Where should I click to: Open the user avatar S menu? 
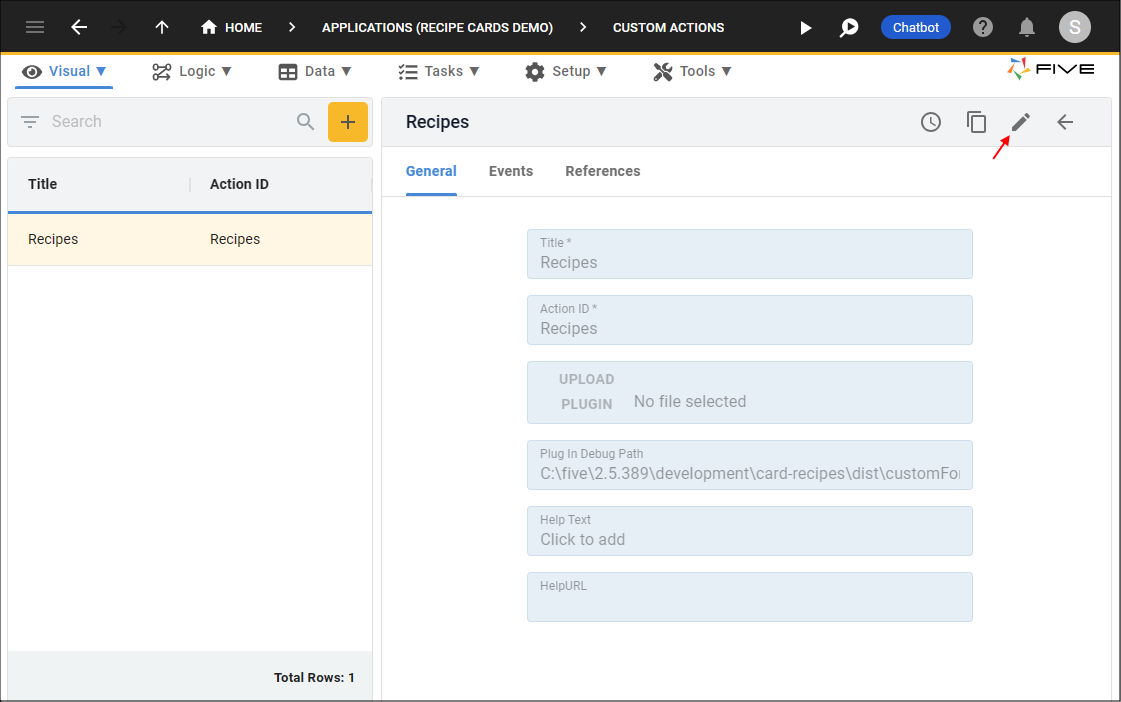(1075, 27)
